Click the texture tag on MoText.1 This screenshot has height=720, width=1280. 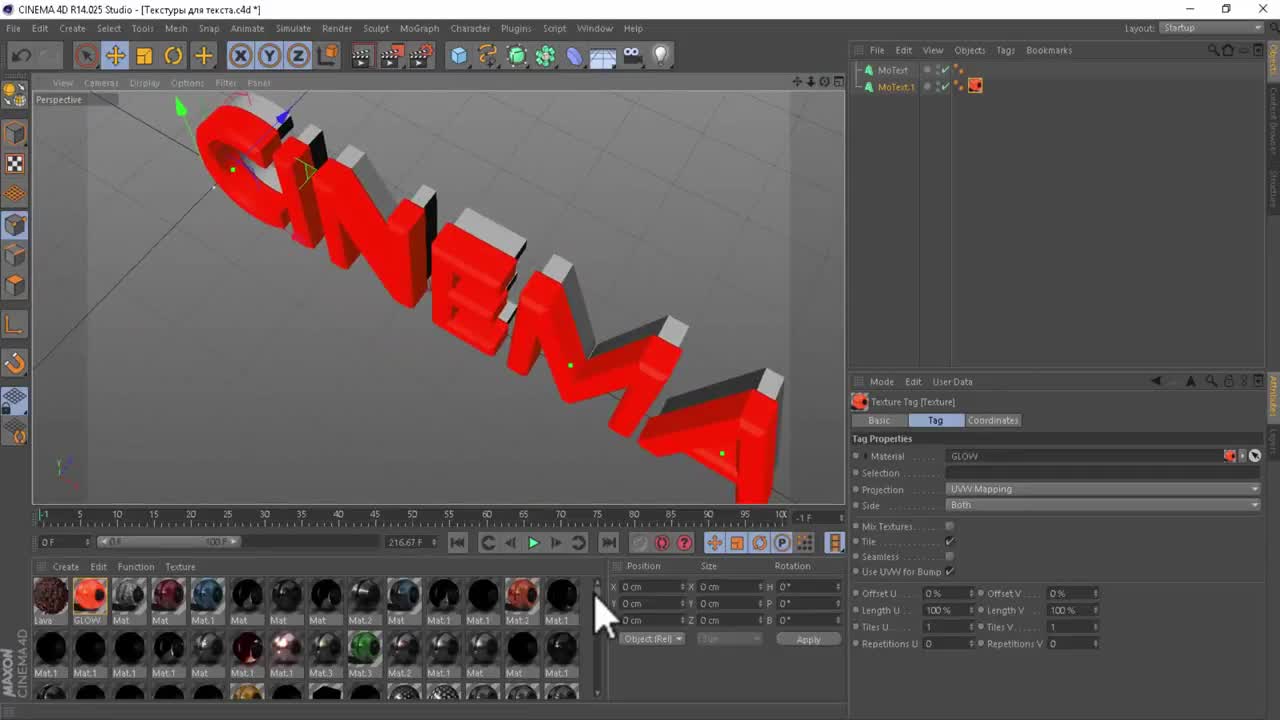click(975, 86)
